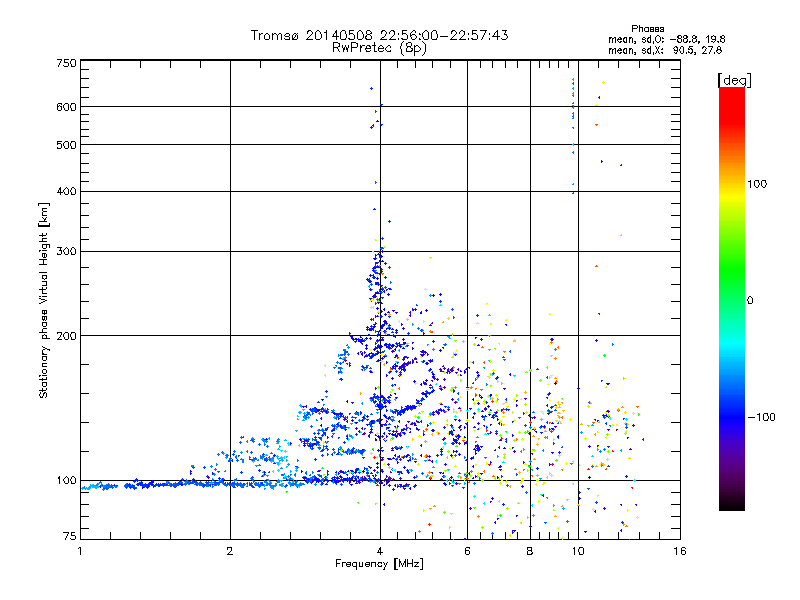Click the y-axis tick label '600'
Viewport: 800px width, 600px height.
tap(66, 107)
